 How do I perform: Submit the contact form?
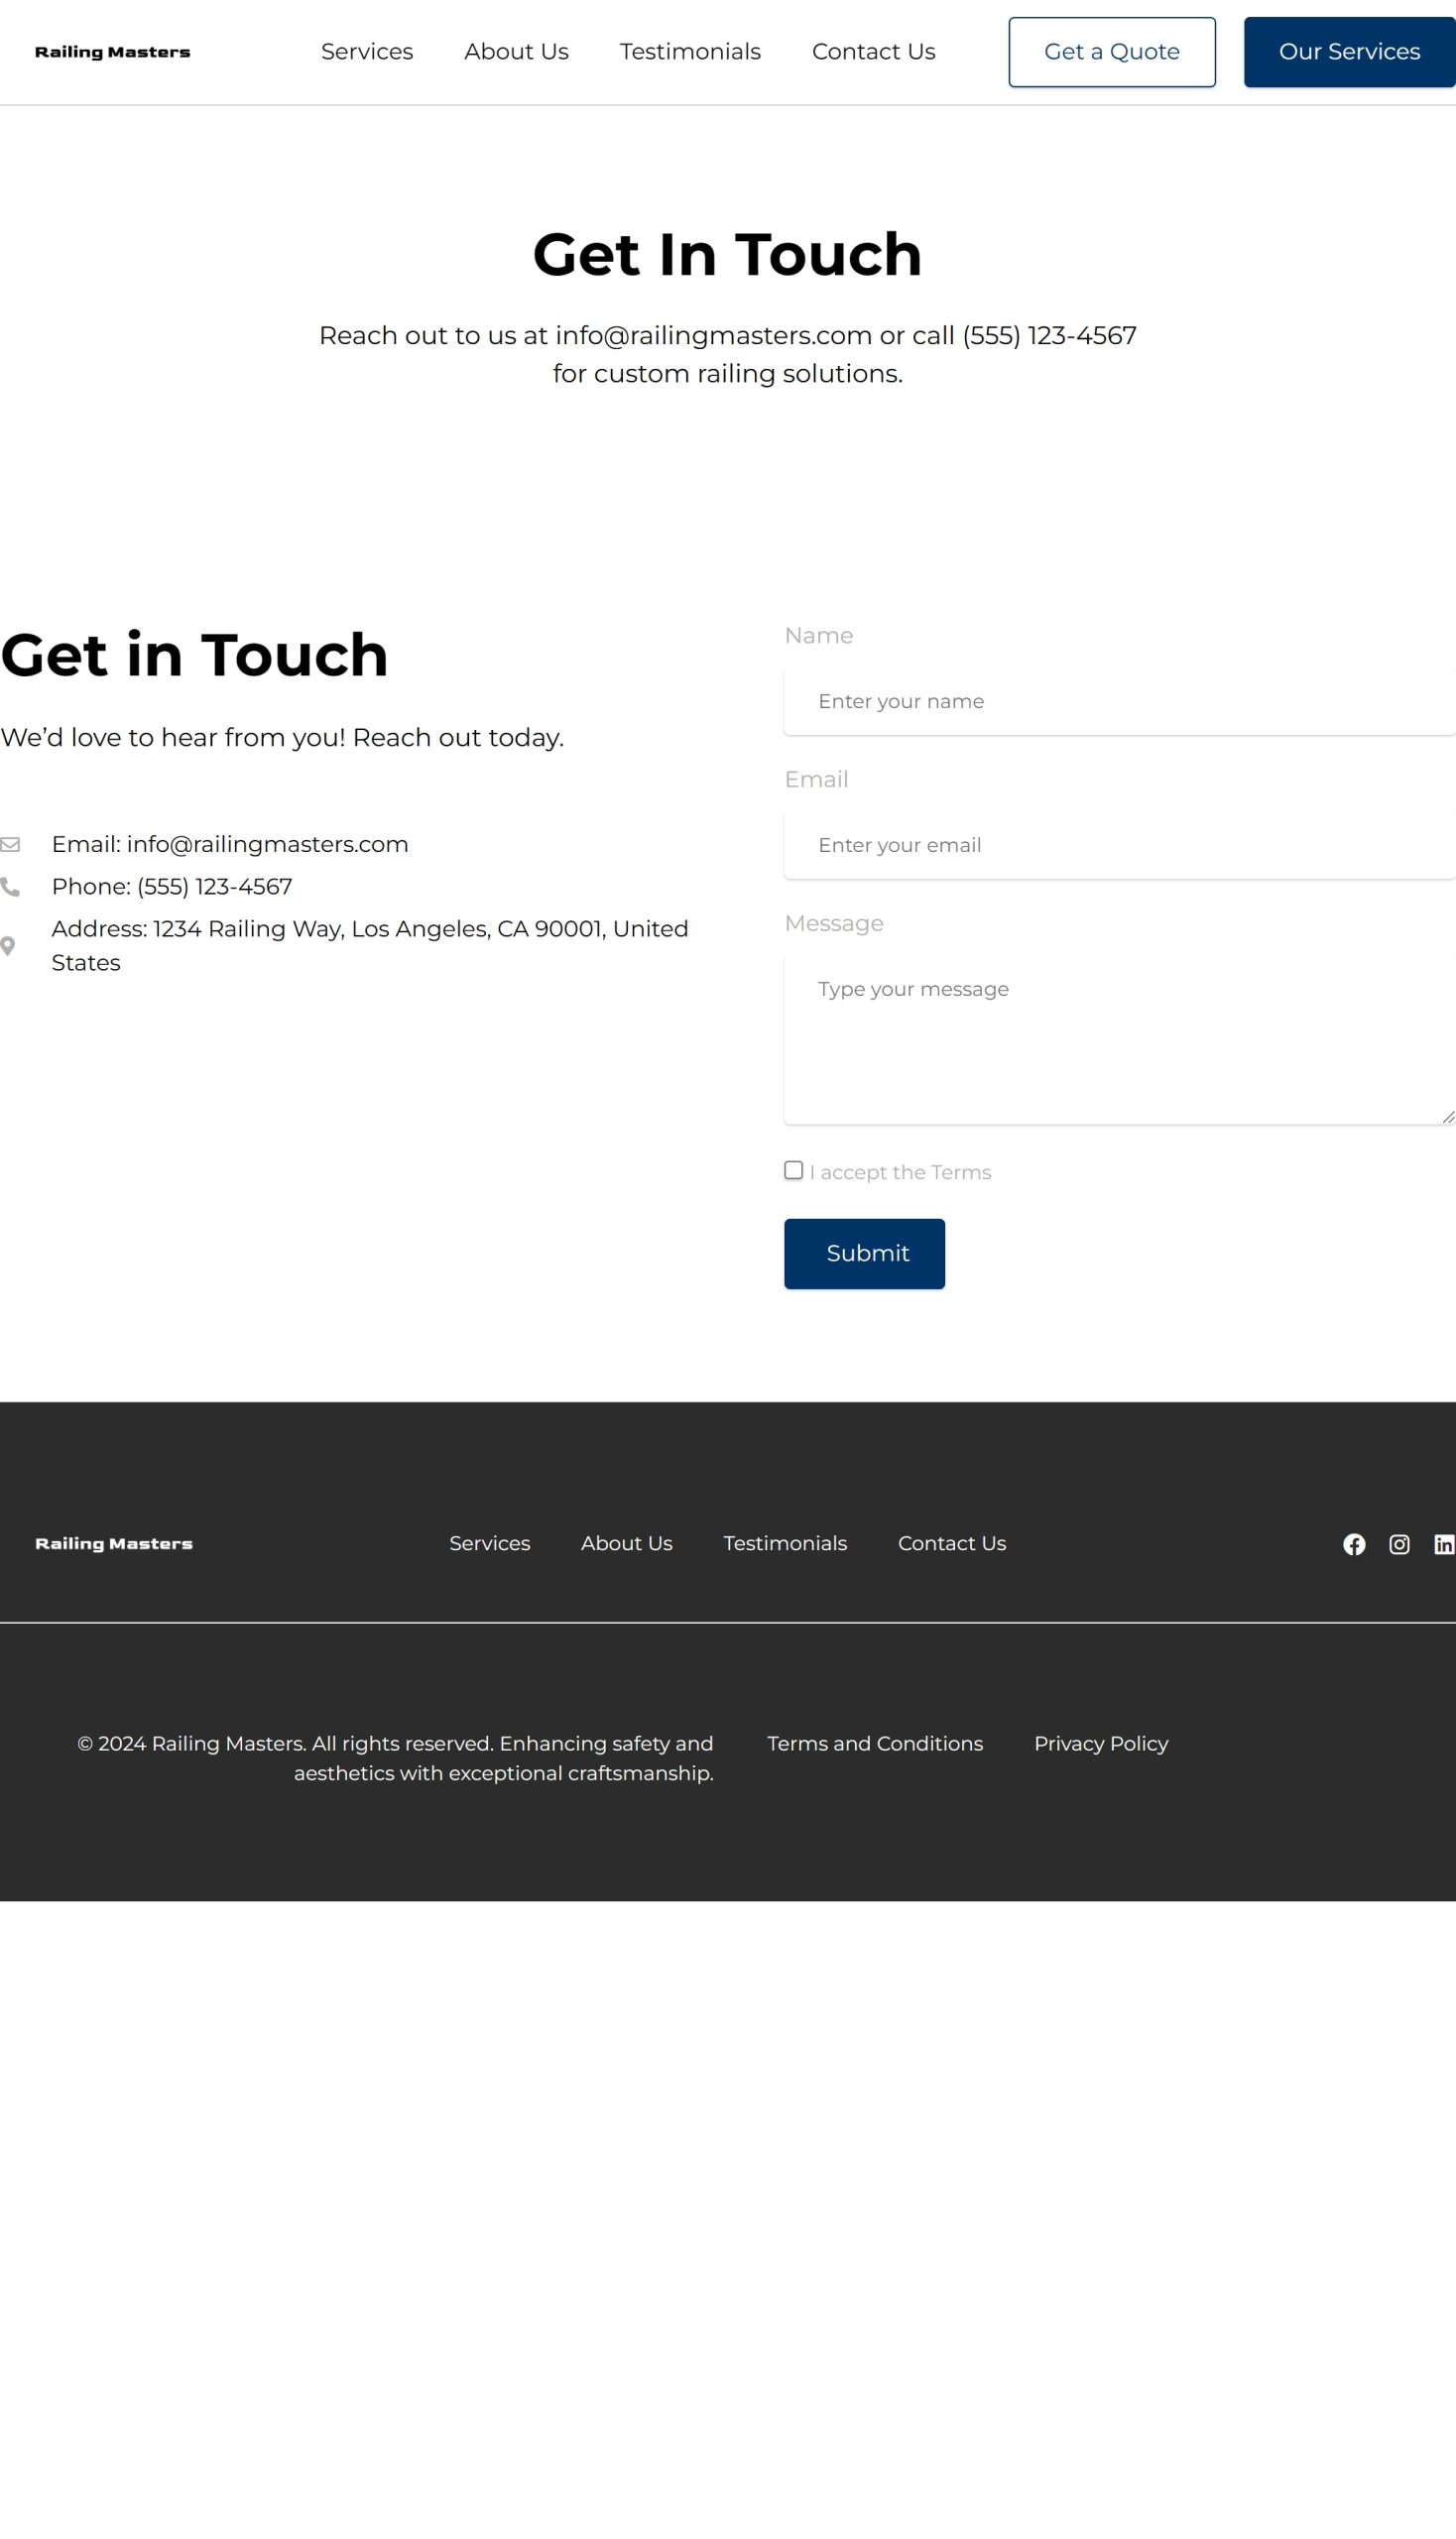coord(864,1253)
